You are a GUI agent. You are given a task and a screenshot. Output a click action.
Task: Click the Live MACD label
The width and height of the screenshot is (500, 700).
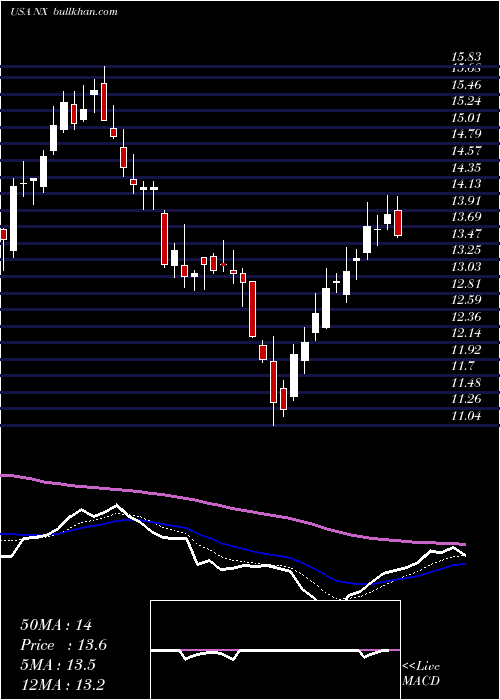pyautogui.click(x=421, y=674)
